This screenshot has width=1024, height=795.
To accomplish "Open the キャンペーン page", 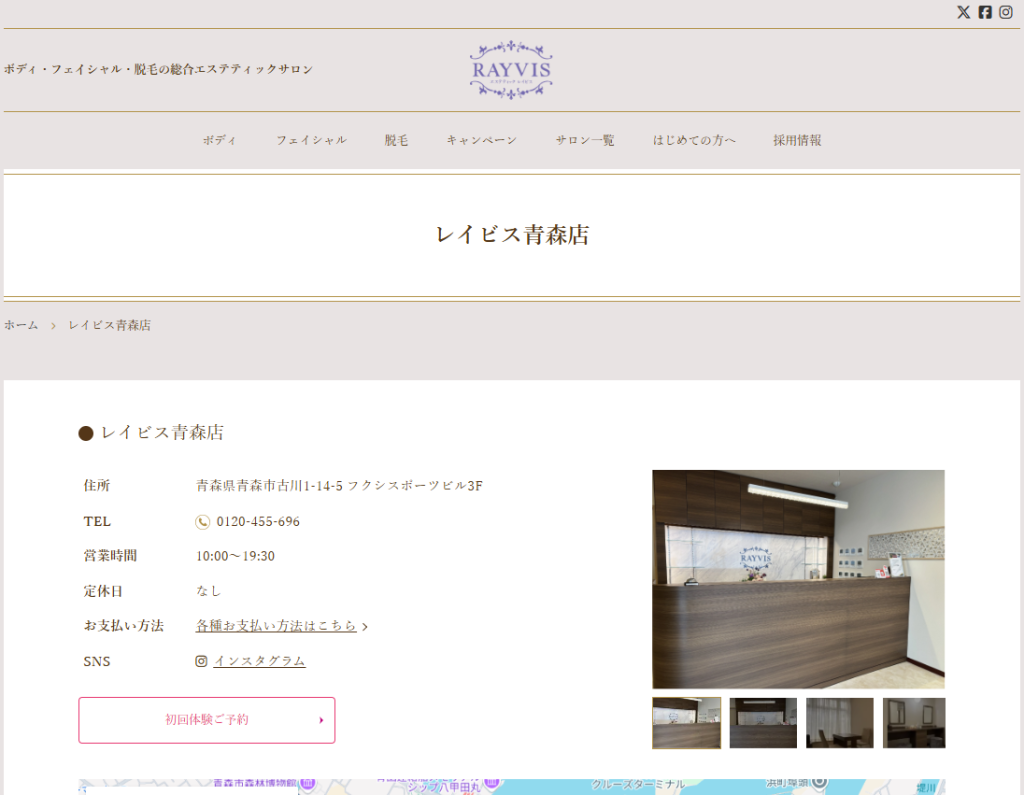I will (x=481, y=140).
